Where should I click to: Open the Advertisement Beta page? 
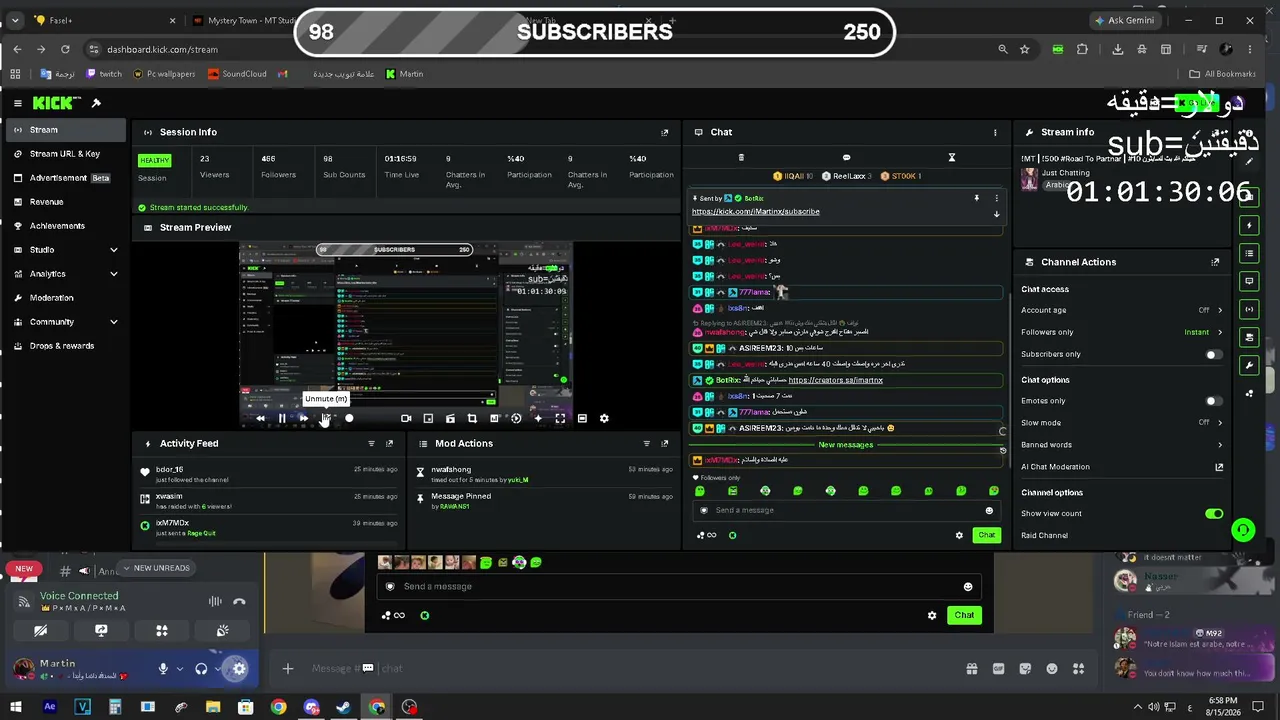coord(64,178)
